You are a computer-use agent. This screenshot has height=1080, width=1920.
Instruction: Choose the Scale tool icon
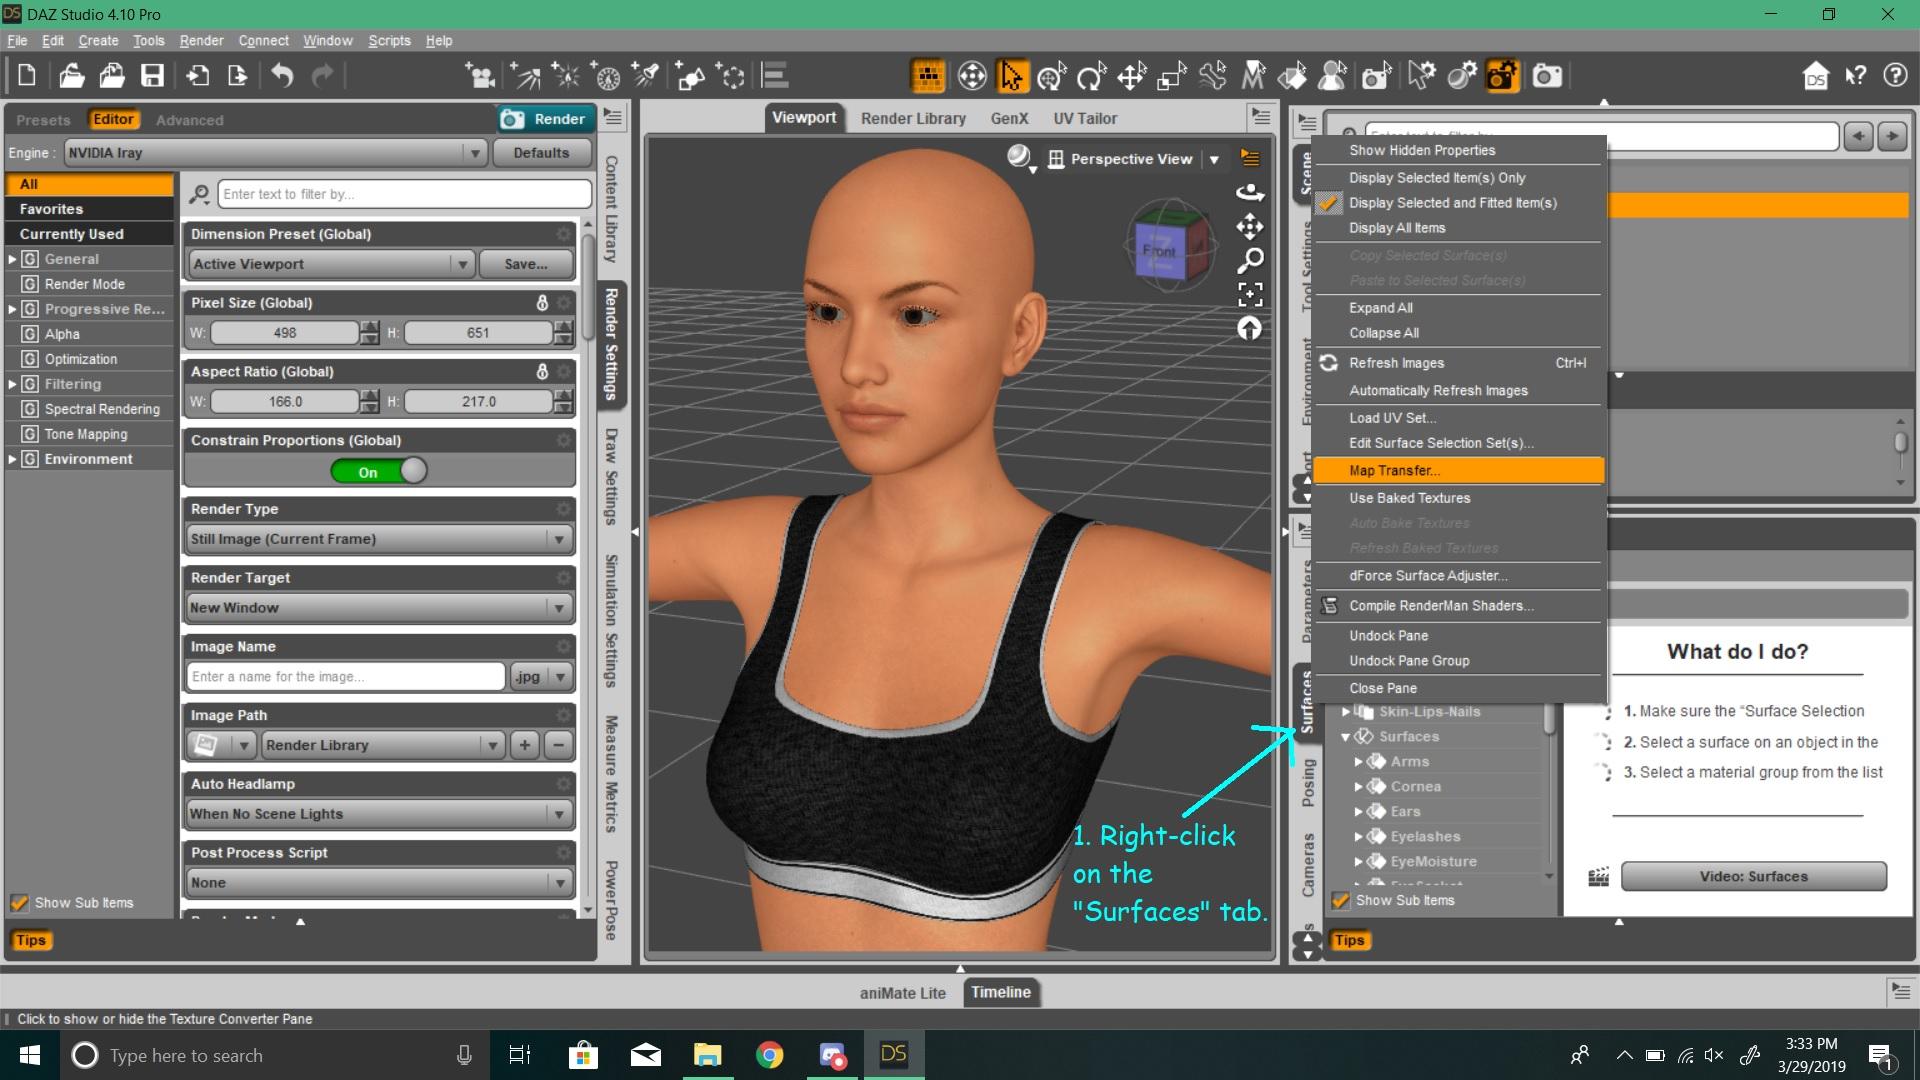(x=1171, y=76)
